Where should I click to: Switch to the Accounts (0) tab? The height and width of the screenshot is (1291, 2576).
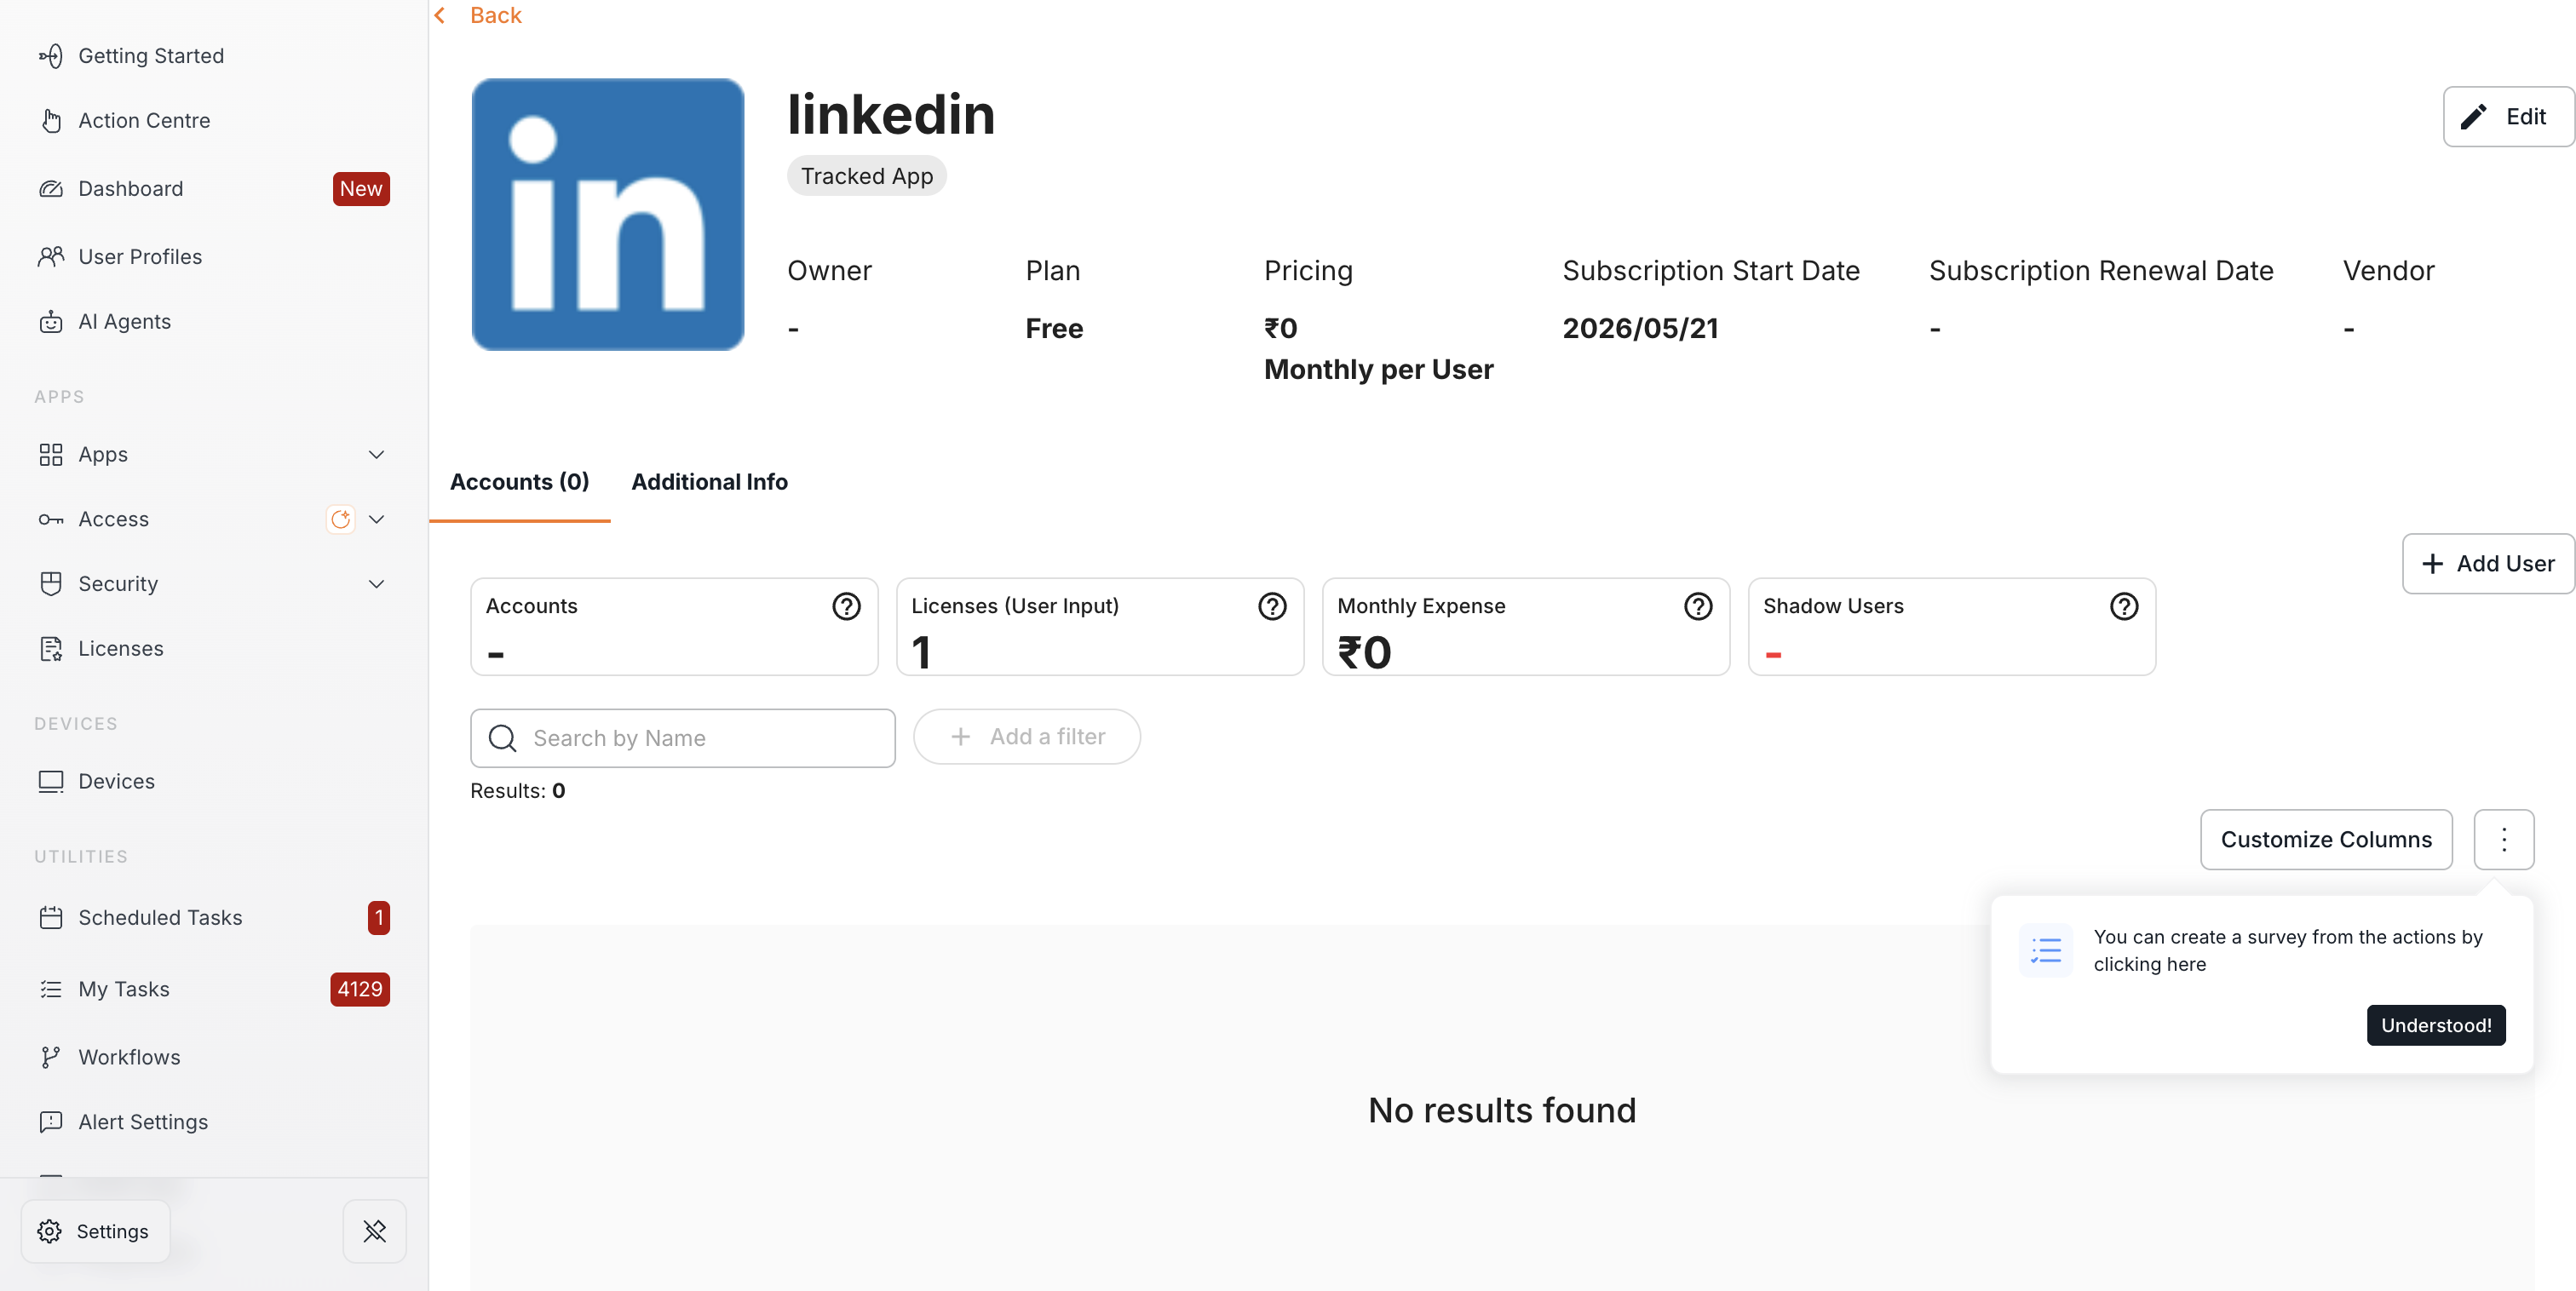pos(520,482)
